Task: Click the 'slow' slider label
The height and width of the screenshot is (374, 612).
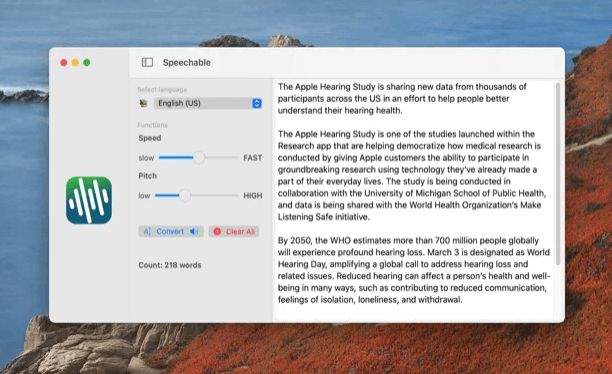Action: pyautogui.click(x=146, y=158)
